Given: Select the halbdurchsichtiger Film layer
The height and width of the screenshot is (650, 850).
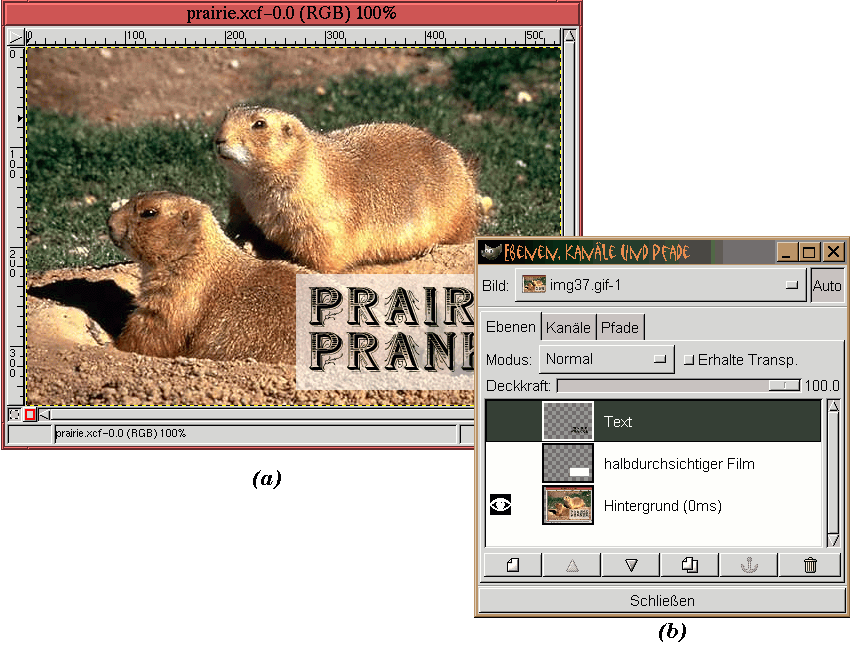Looking at the screenshot, I should [x=678, y=464].
